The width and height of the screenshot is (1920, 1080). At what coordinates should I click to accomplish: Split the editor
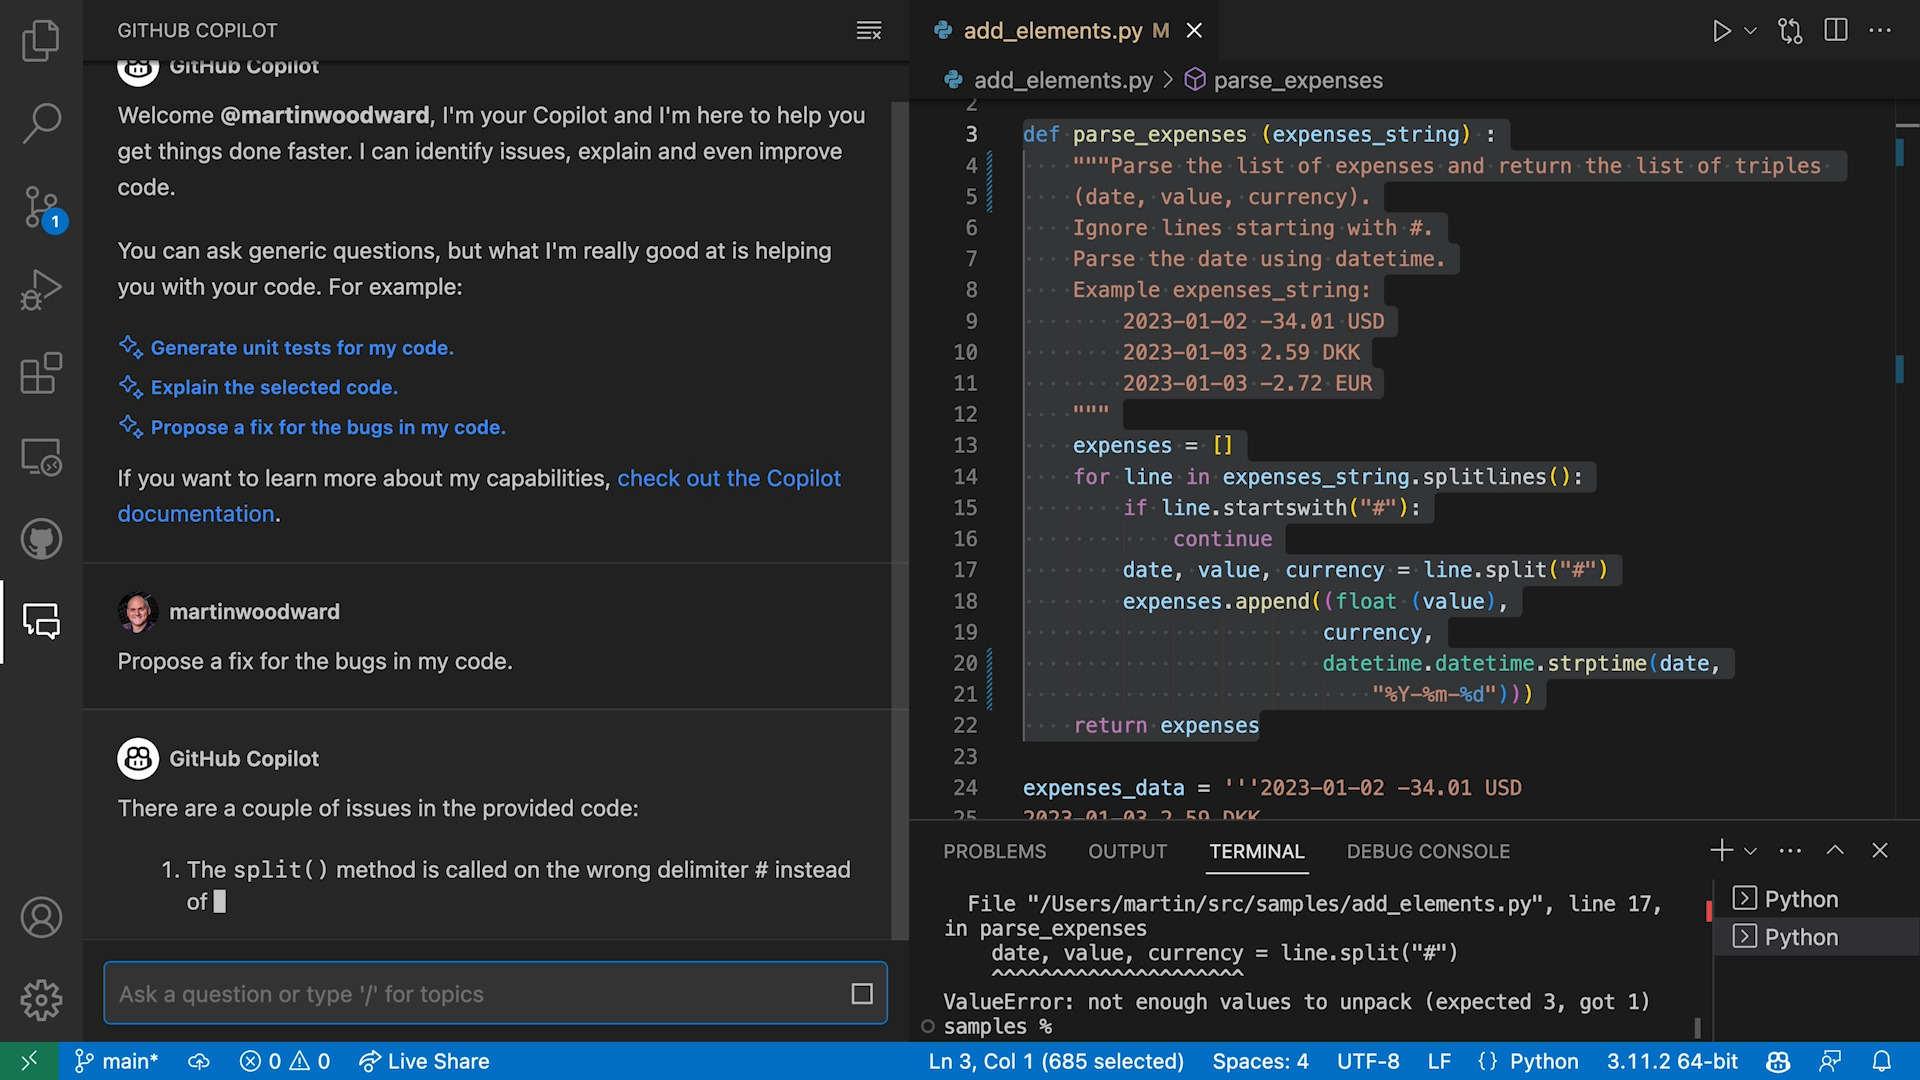[1836, 30]
